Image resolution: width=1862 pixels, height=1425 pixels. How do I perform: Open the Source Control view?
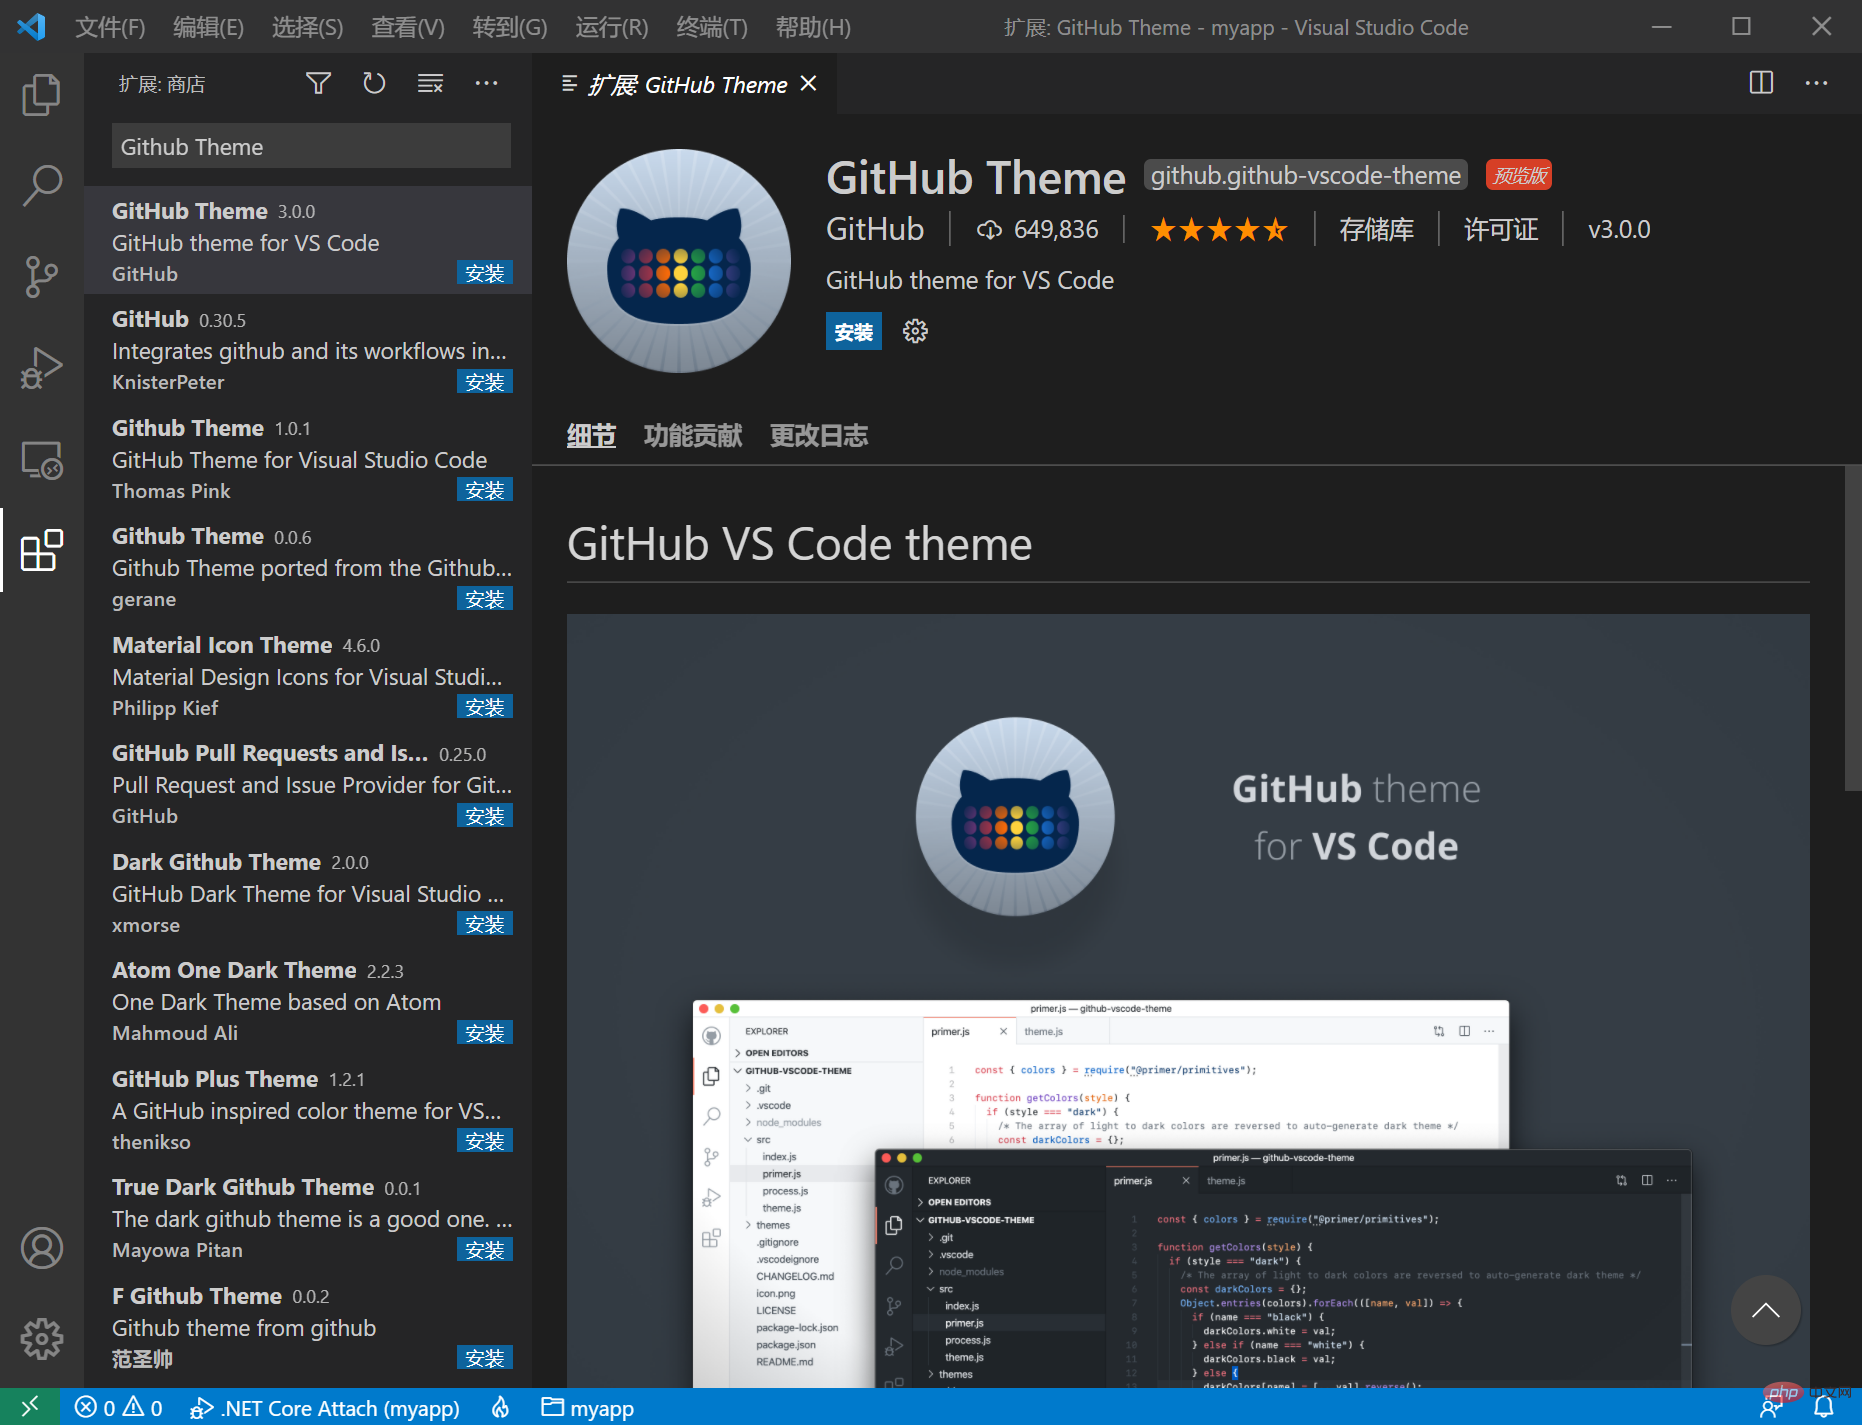tap(41, 276)
